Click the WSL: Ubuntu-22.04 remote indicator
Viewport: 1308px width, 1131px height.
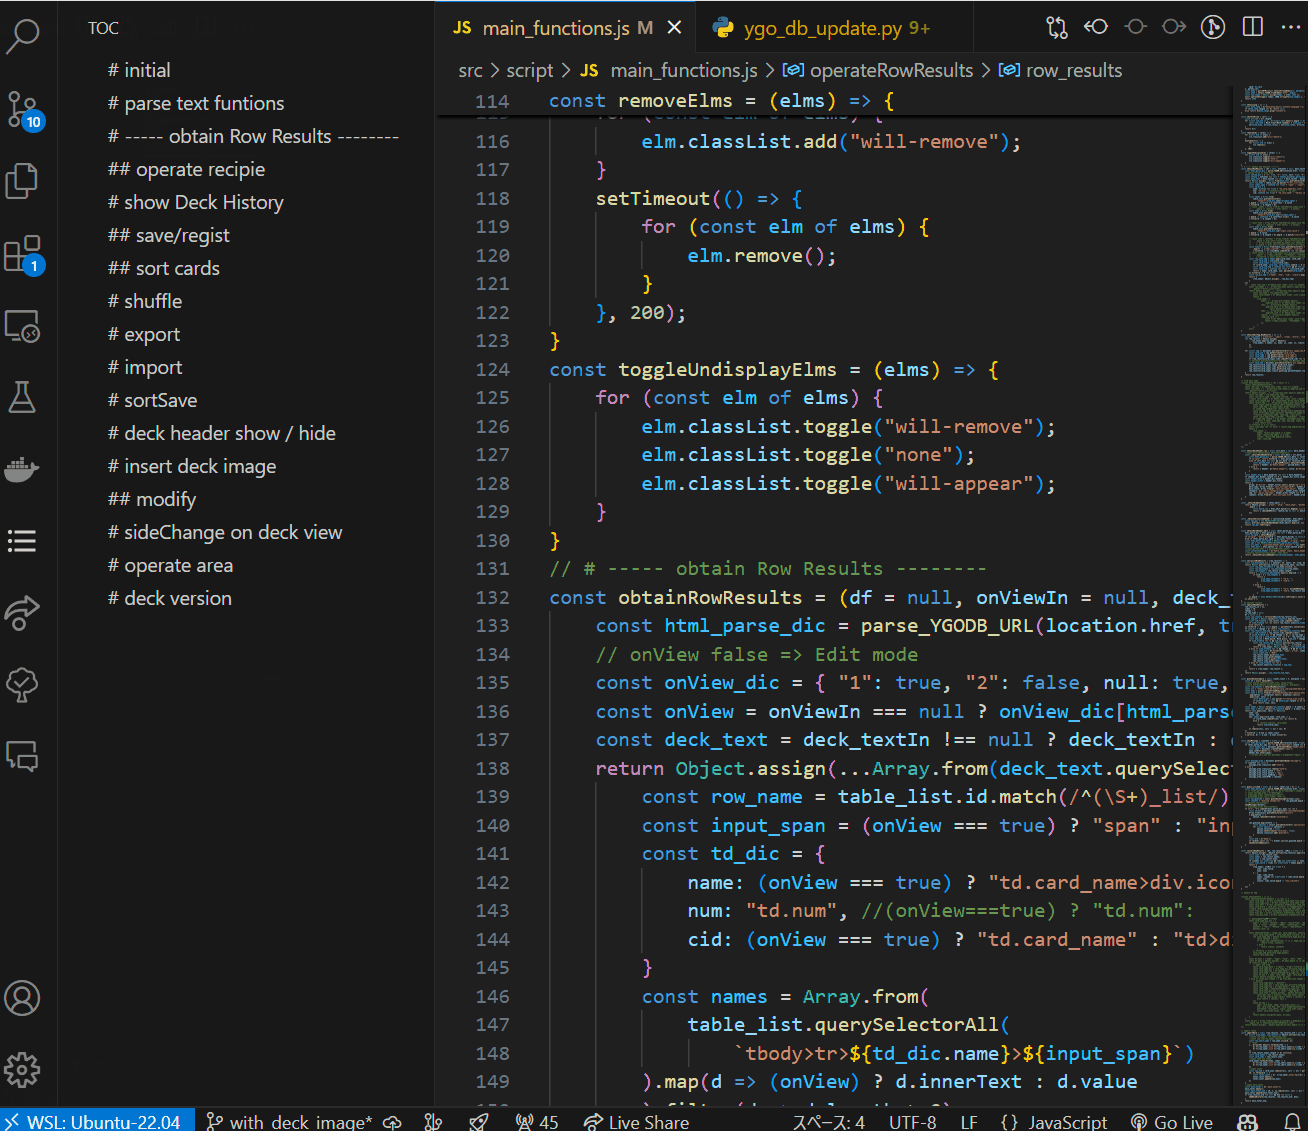tap(97, 1121)
